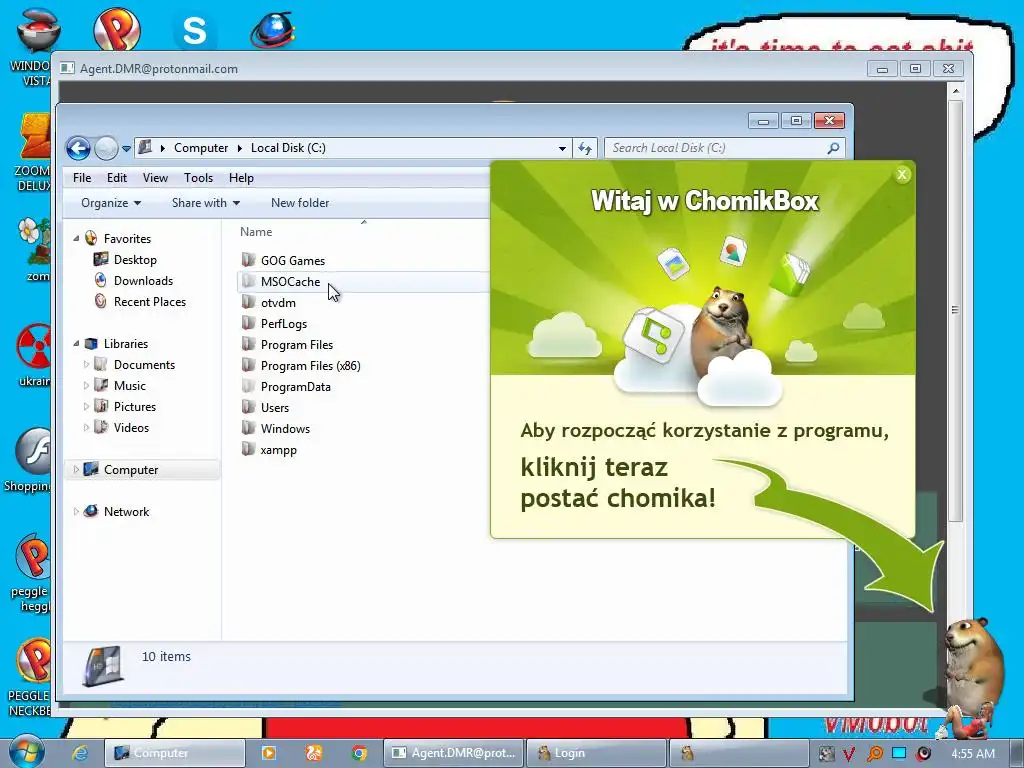Expand the Network node
This screenshot has width=1024, height=768.
(x=76, y=511)
